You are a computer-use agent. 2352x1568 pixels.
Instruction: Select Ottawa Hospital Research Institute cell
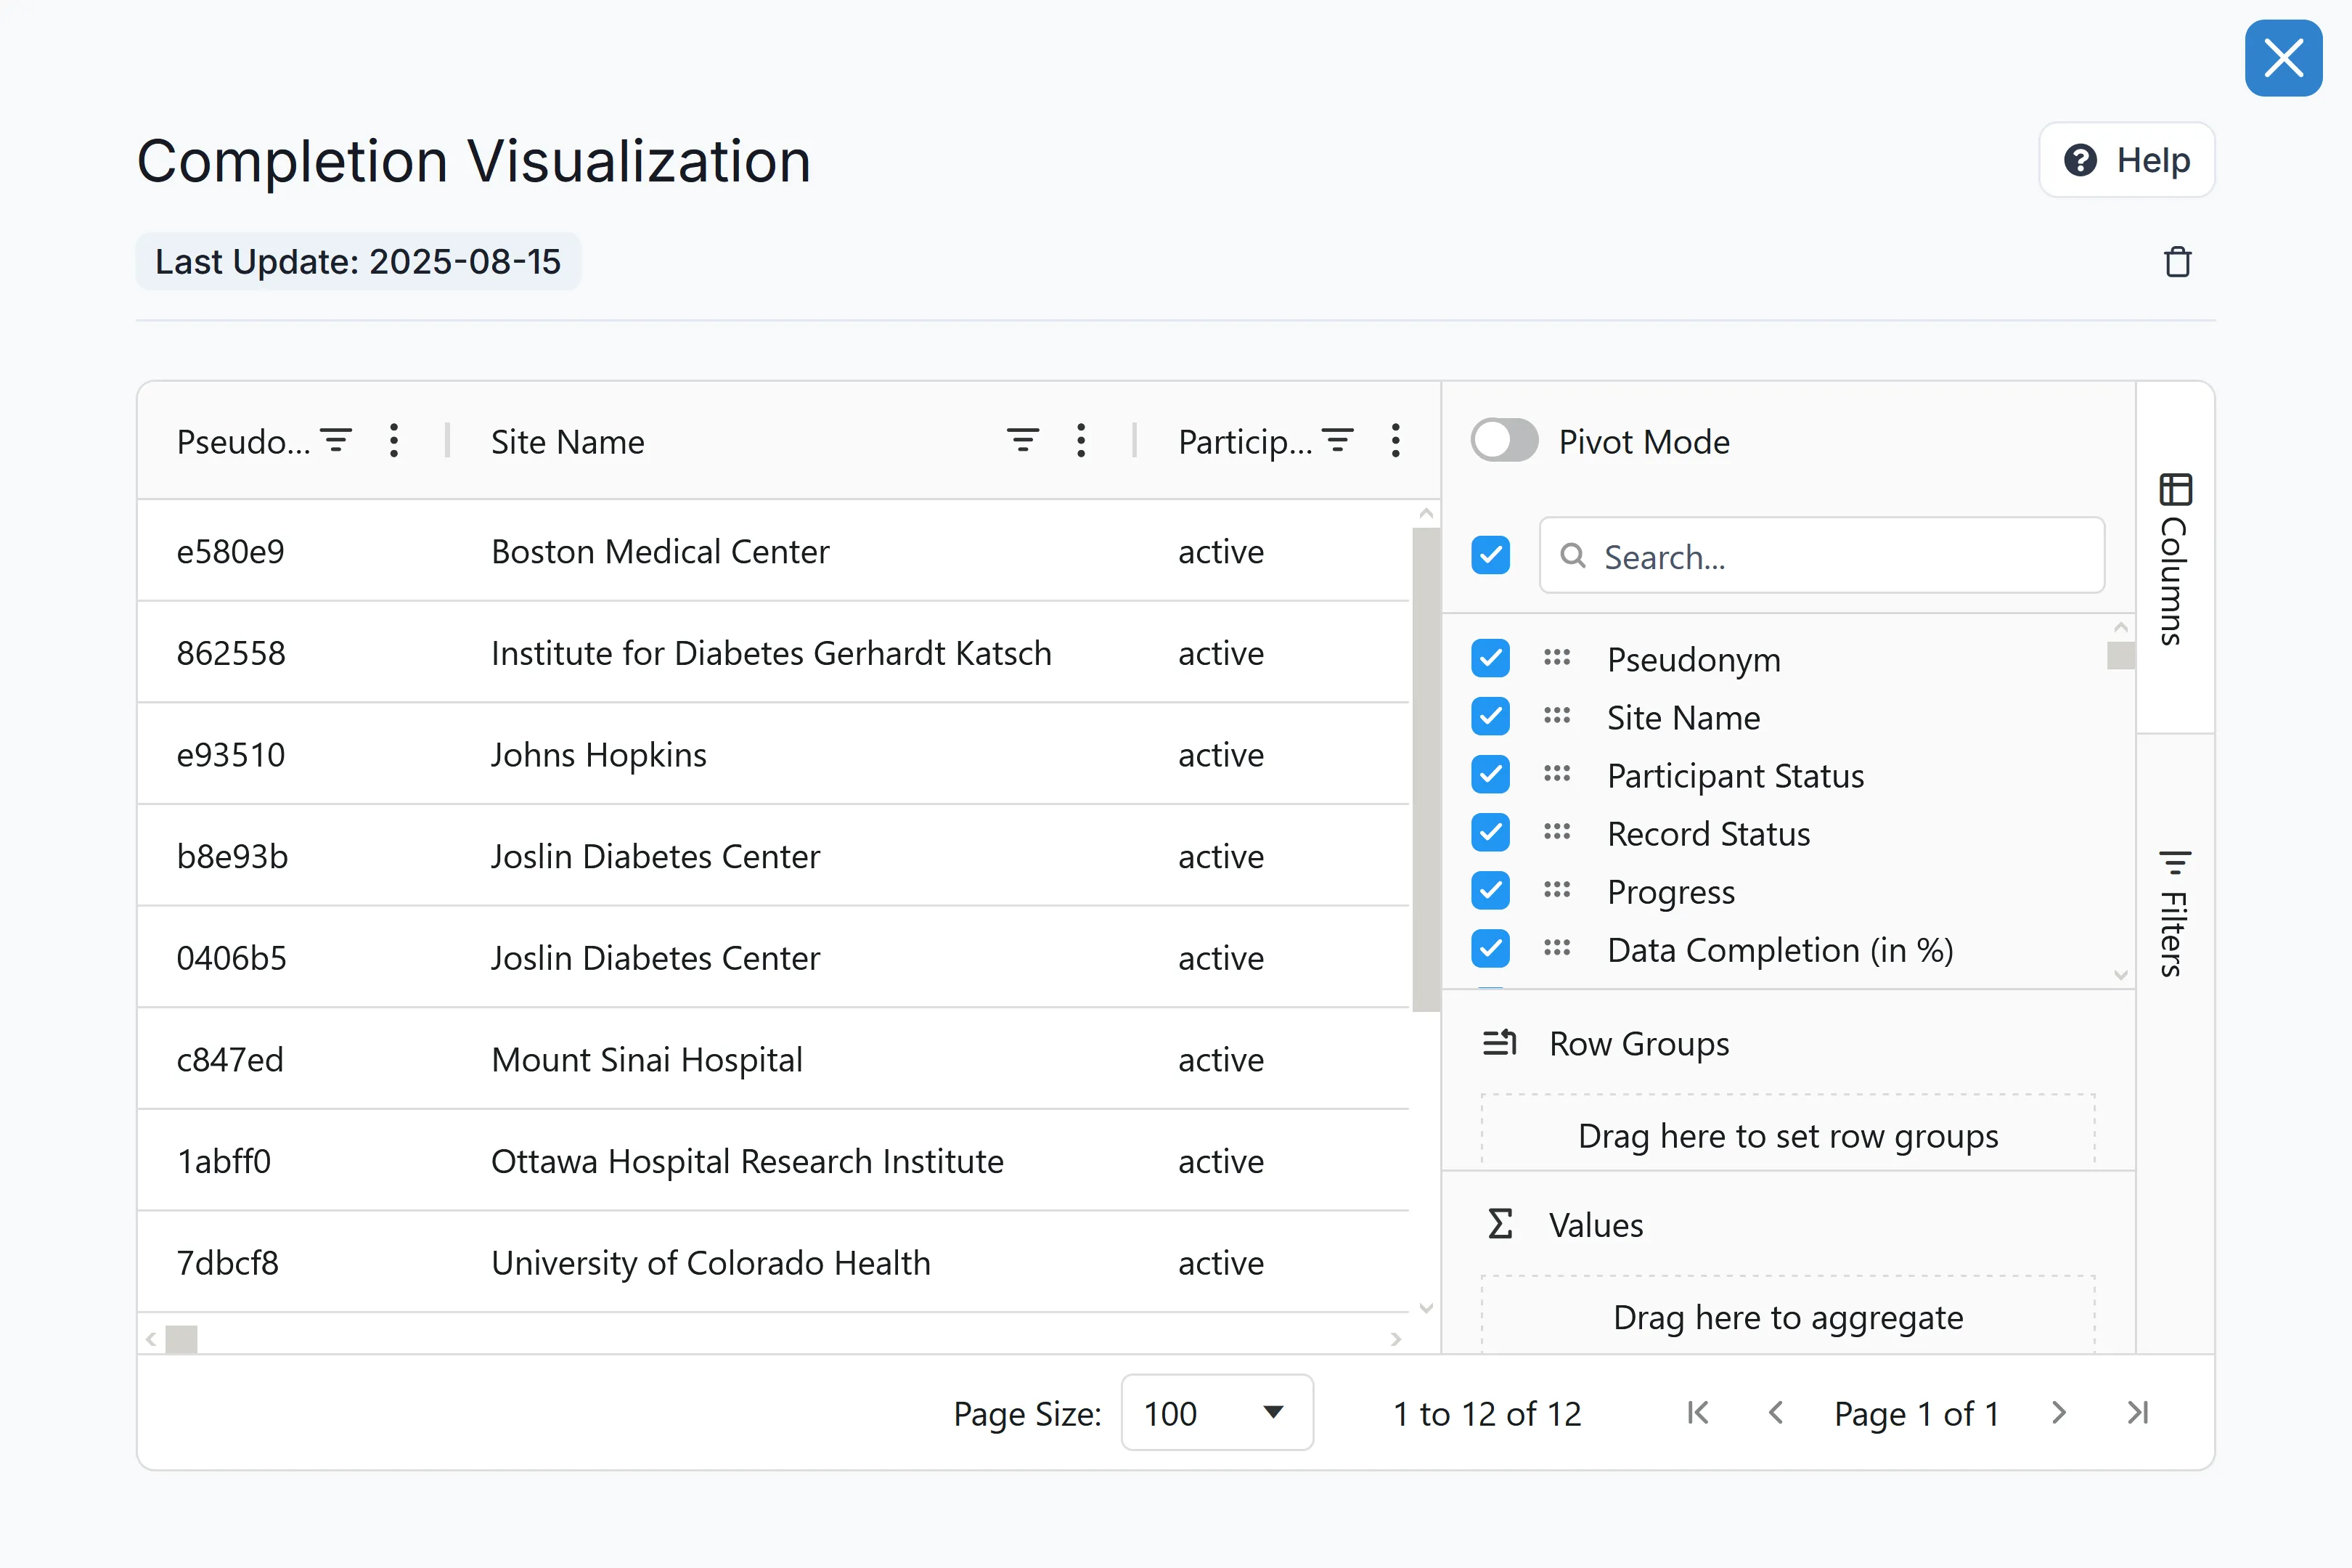(x=747, y=1162)
